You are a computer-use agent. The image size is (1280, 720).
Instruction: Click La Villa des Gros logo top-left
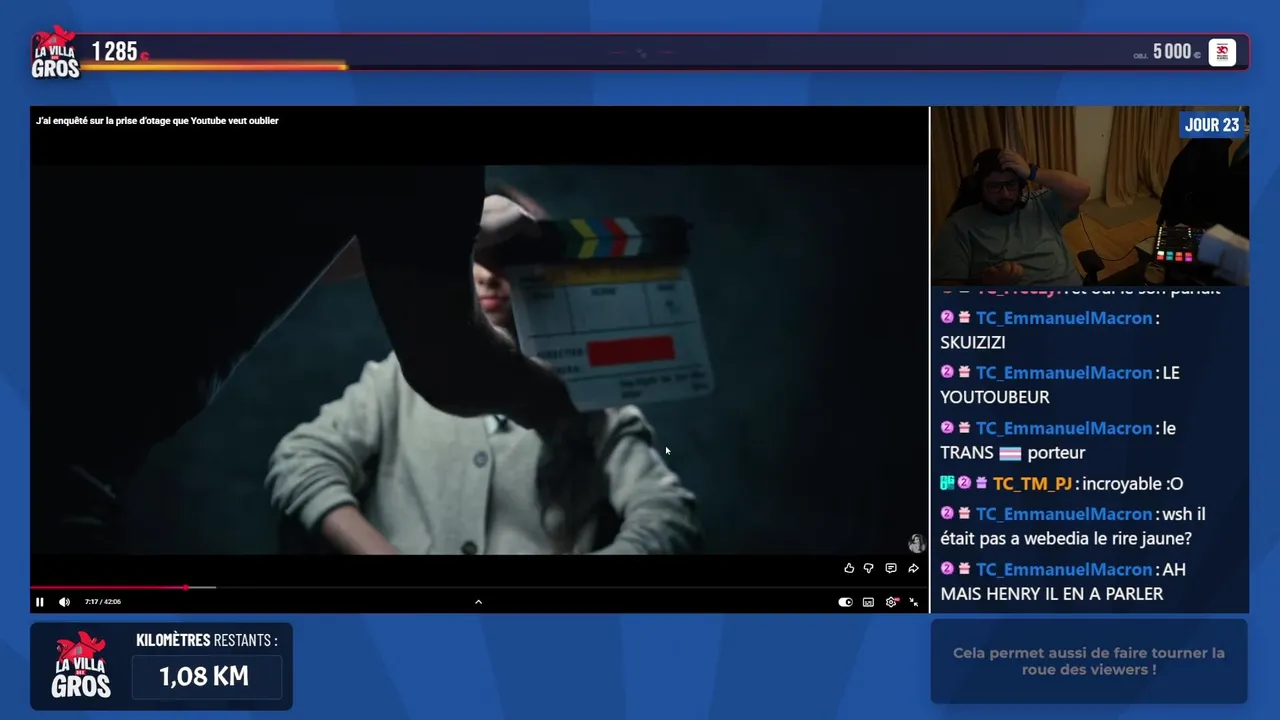(x=55, y=53)
